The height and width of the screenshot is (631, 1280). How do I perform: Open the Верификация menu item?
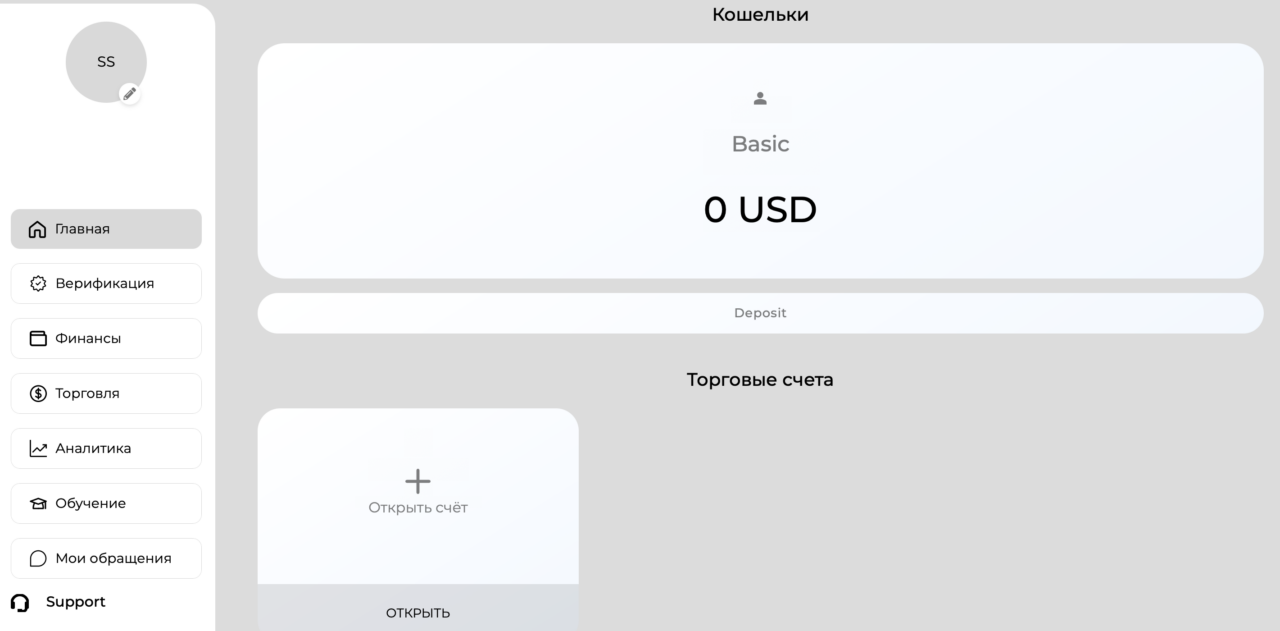[x=106, y=284]
